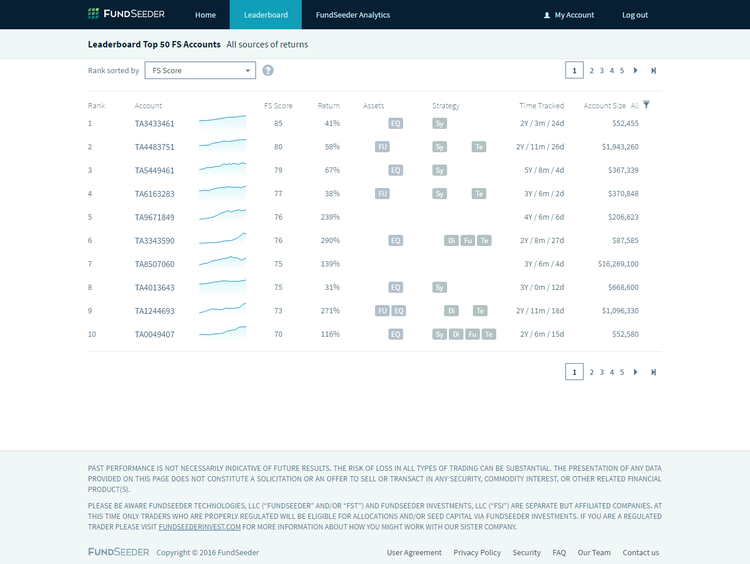Click the help question mark icon
750x564 pixels.
(x=268, y=70)
